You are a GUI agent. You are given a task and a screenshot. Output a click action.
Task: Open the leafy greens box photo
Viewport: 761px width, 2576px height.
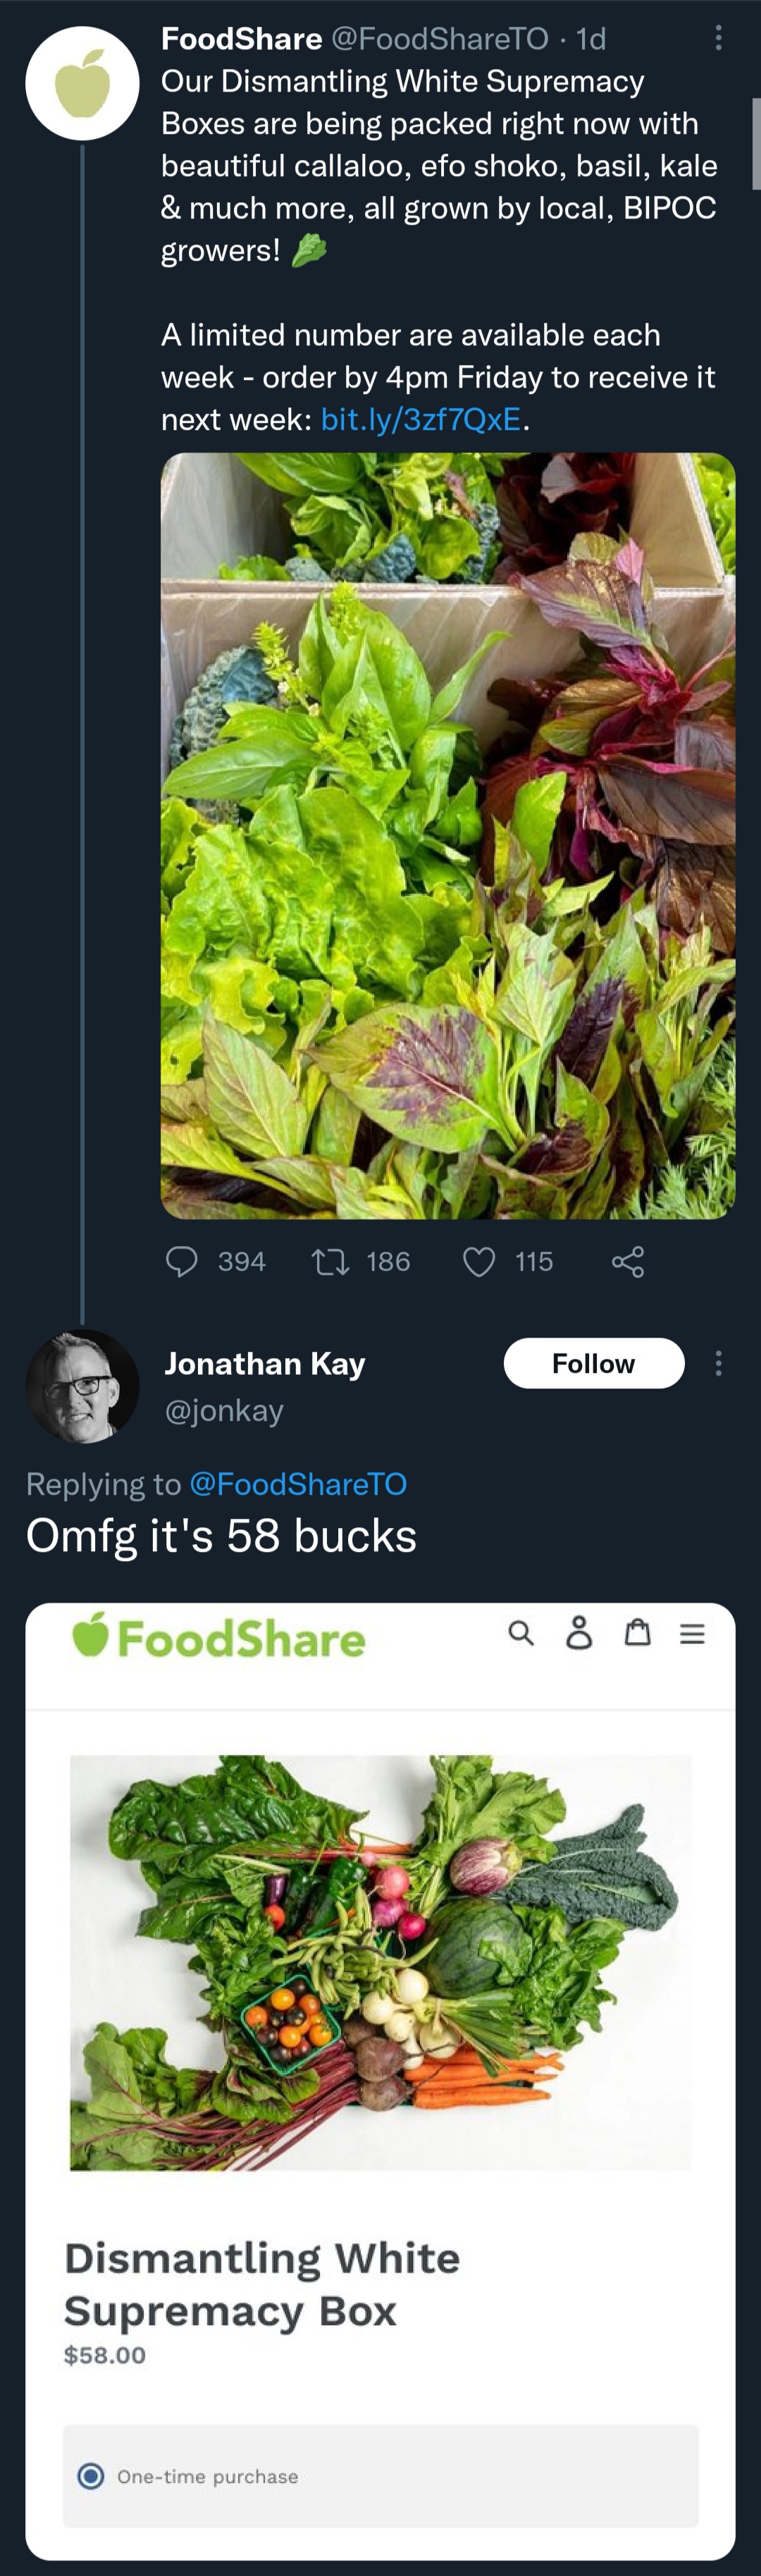click(x=448, y=835)
